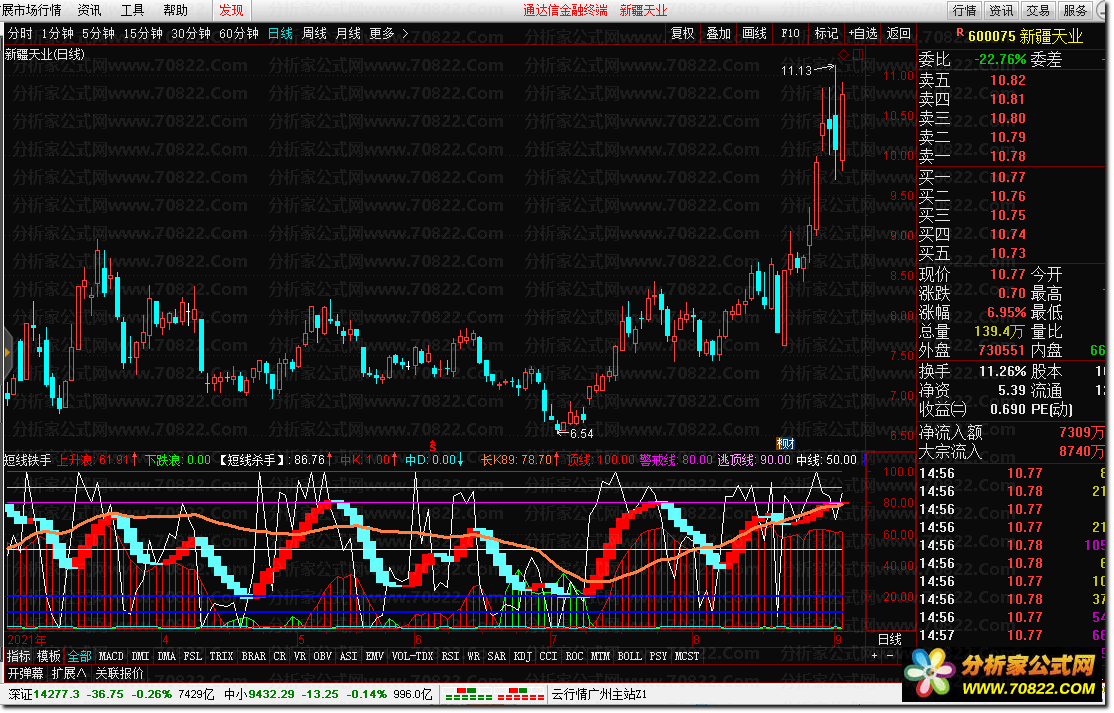Select the 5分钟 period
This screenshot has width=1114, height=713.
pyautogui.click(x=98, y=33)
